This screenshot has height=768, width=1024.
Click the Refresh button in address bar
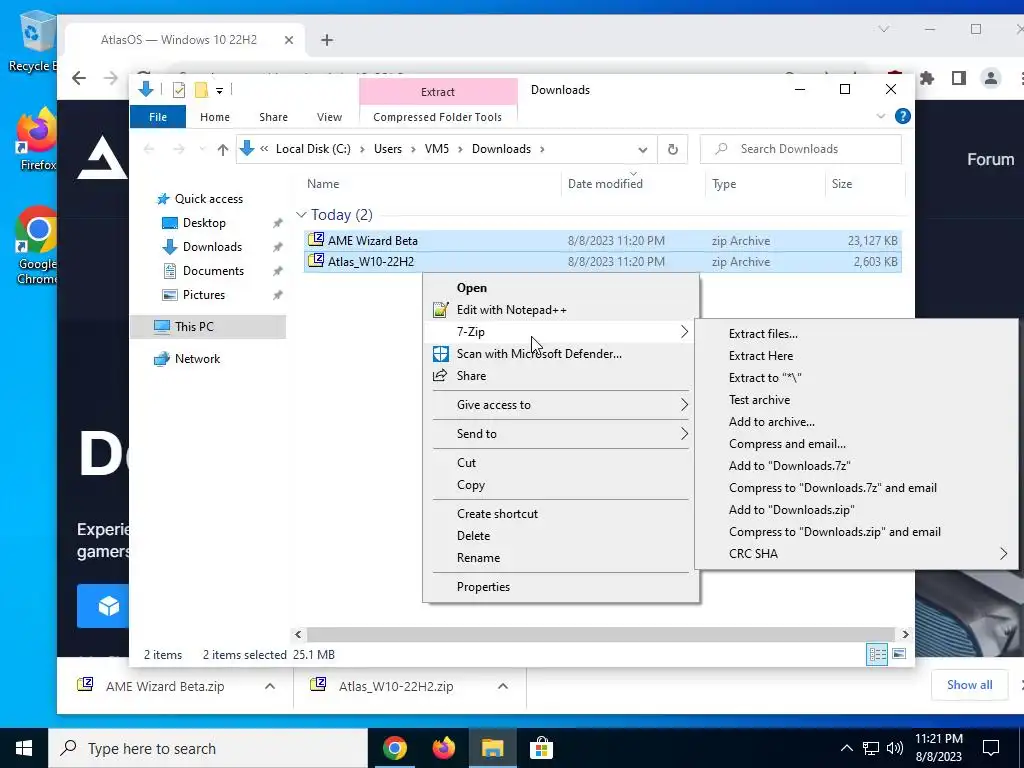[x=673, y=150]
